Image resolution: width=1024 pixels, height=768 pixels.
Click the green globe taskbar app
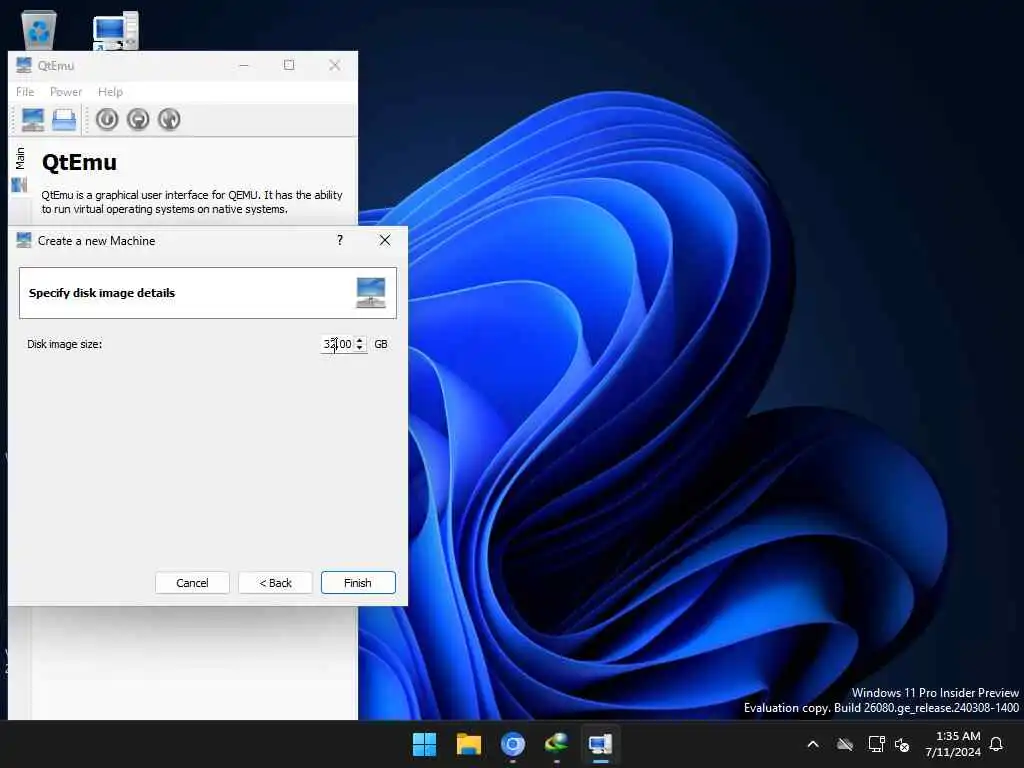pyautogui.click(x=556, y=744)
